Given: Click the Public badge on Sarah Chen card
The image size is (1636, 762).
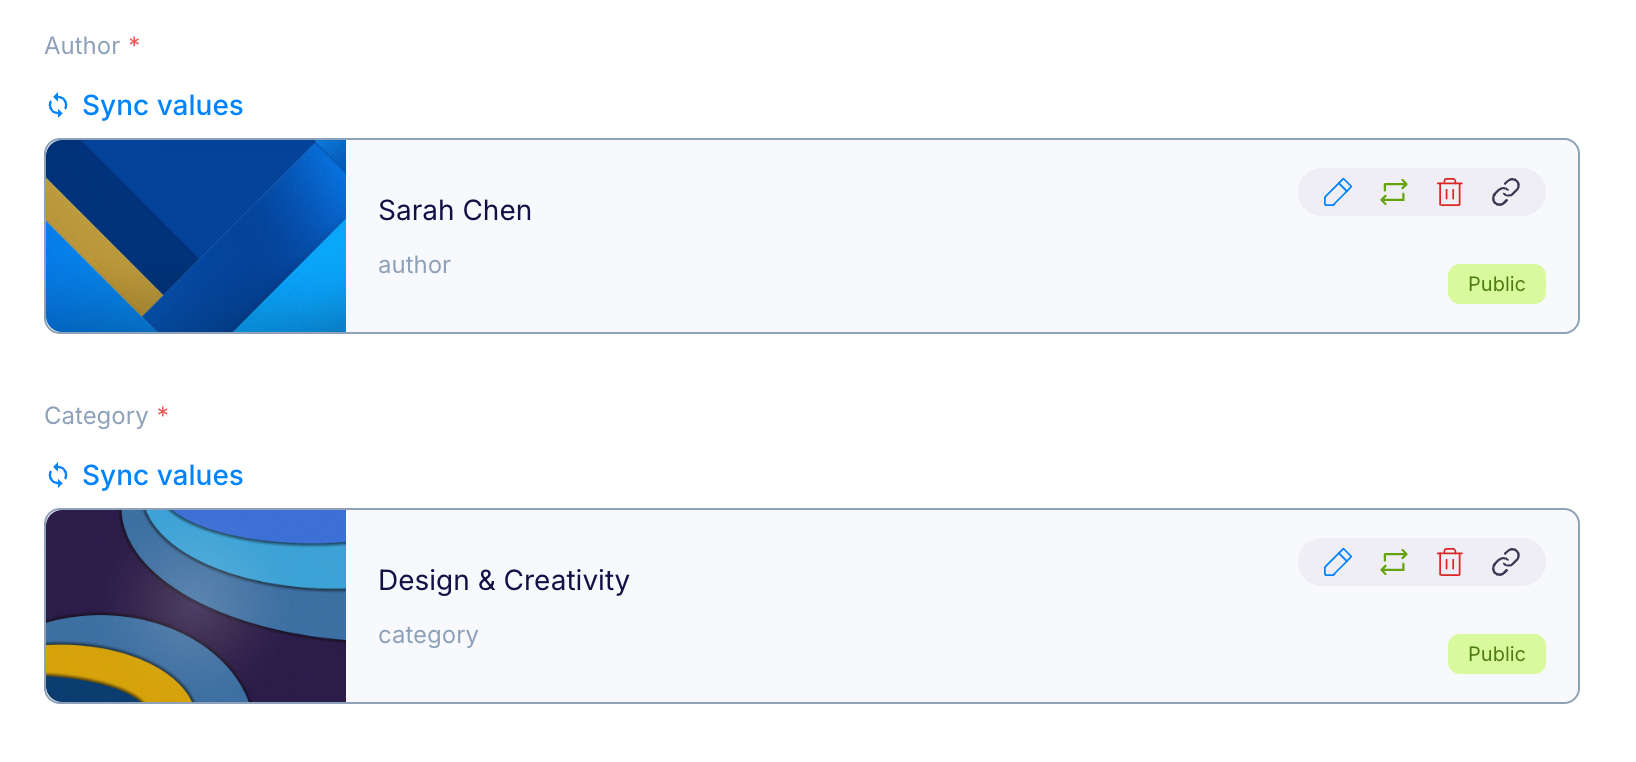Looking at the screenshot, I should (1496, 284).
